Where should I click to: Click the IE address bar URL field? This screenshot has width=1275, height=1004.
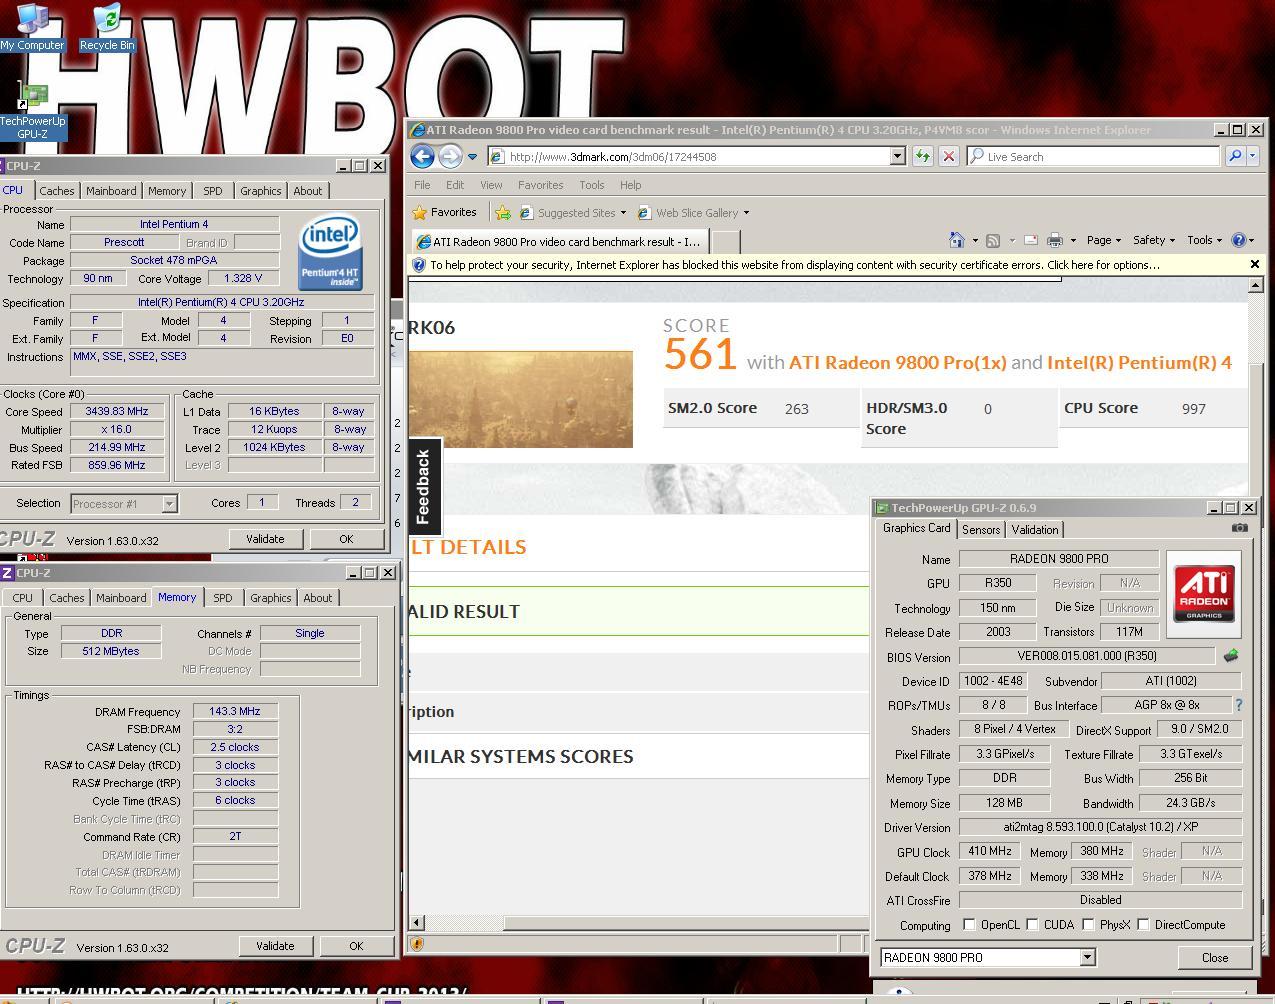click(x=690, y=156)
